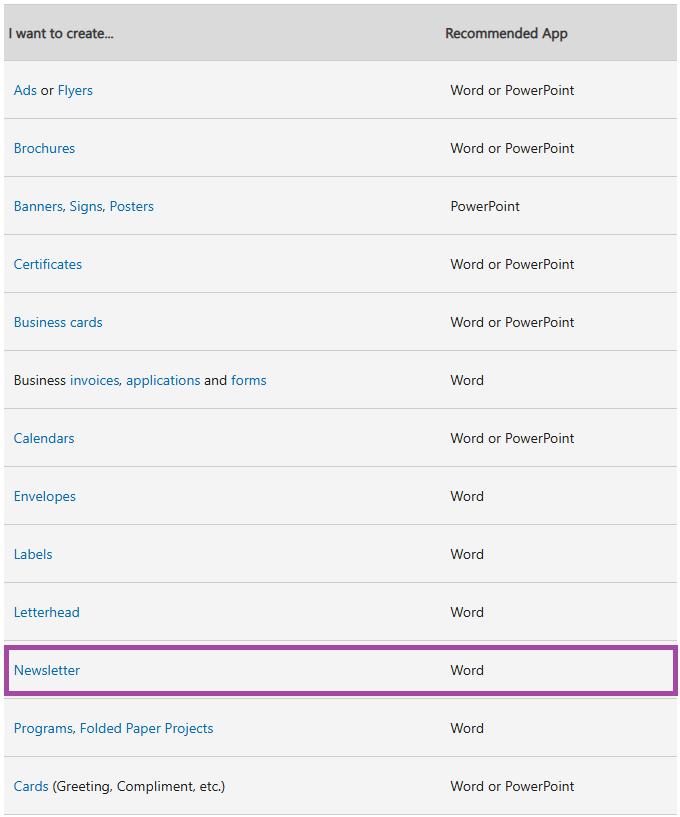Select 'Word' in the invoices row
This screenshot has width=680, height=817.
pos(467,380)
